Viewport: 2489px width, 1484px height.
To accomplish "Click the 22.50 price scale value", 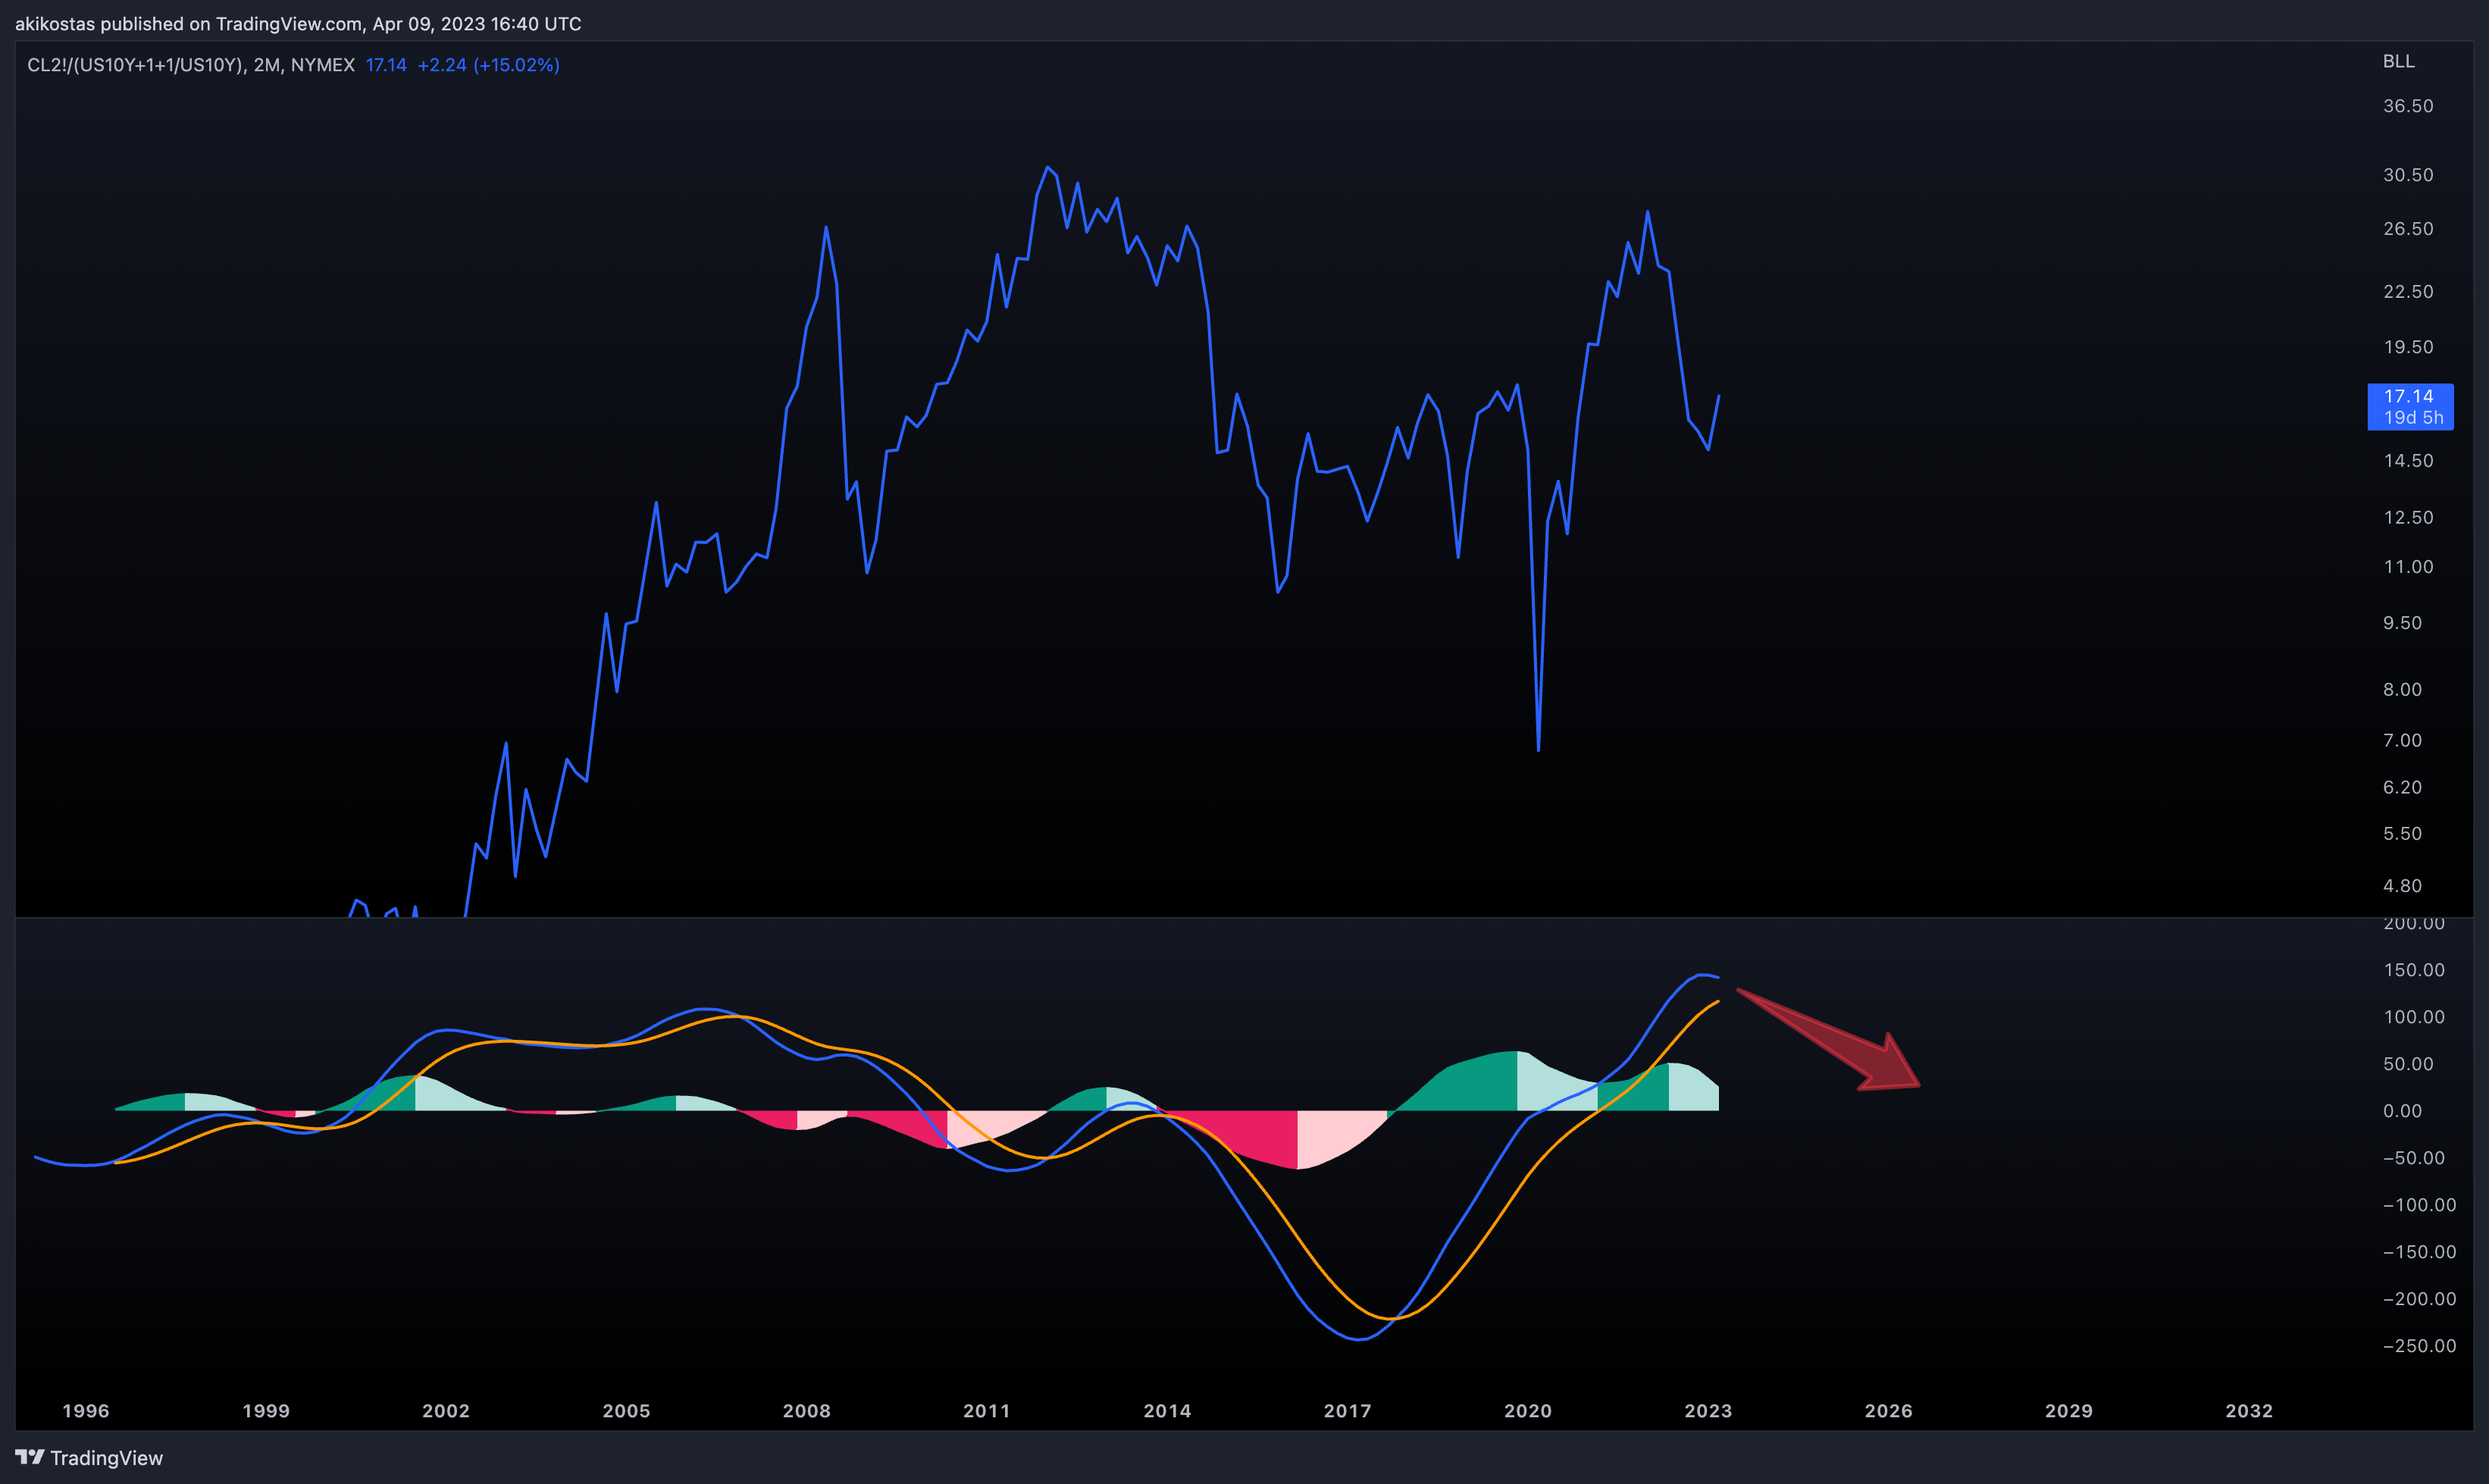I will (x=2408, y=291).
